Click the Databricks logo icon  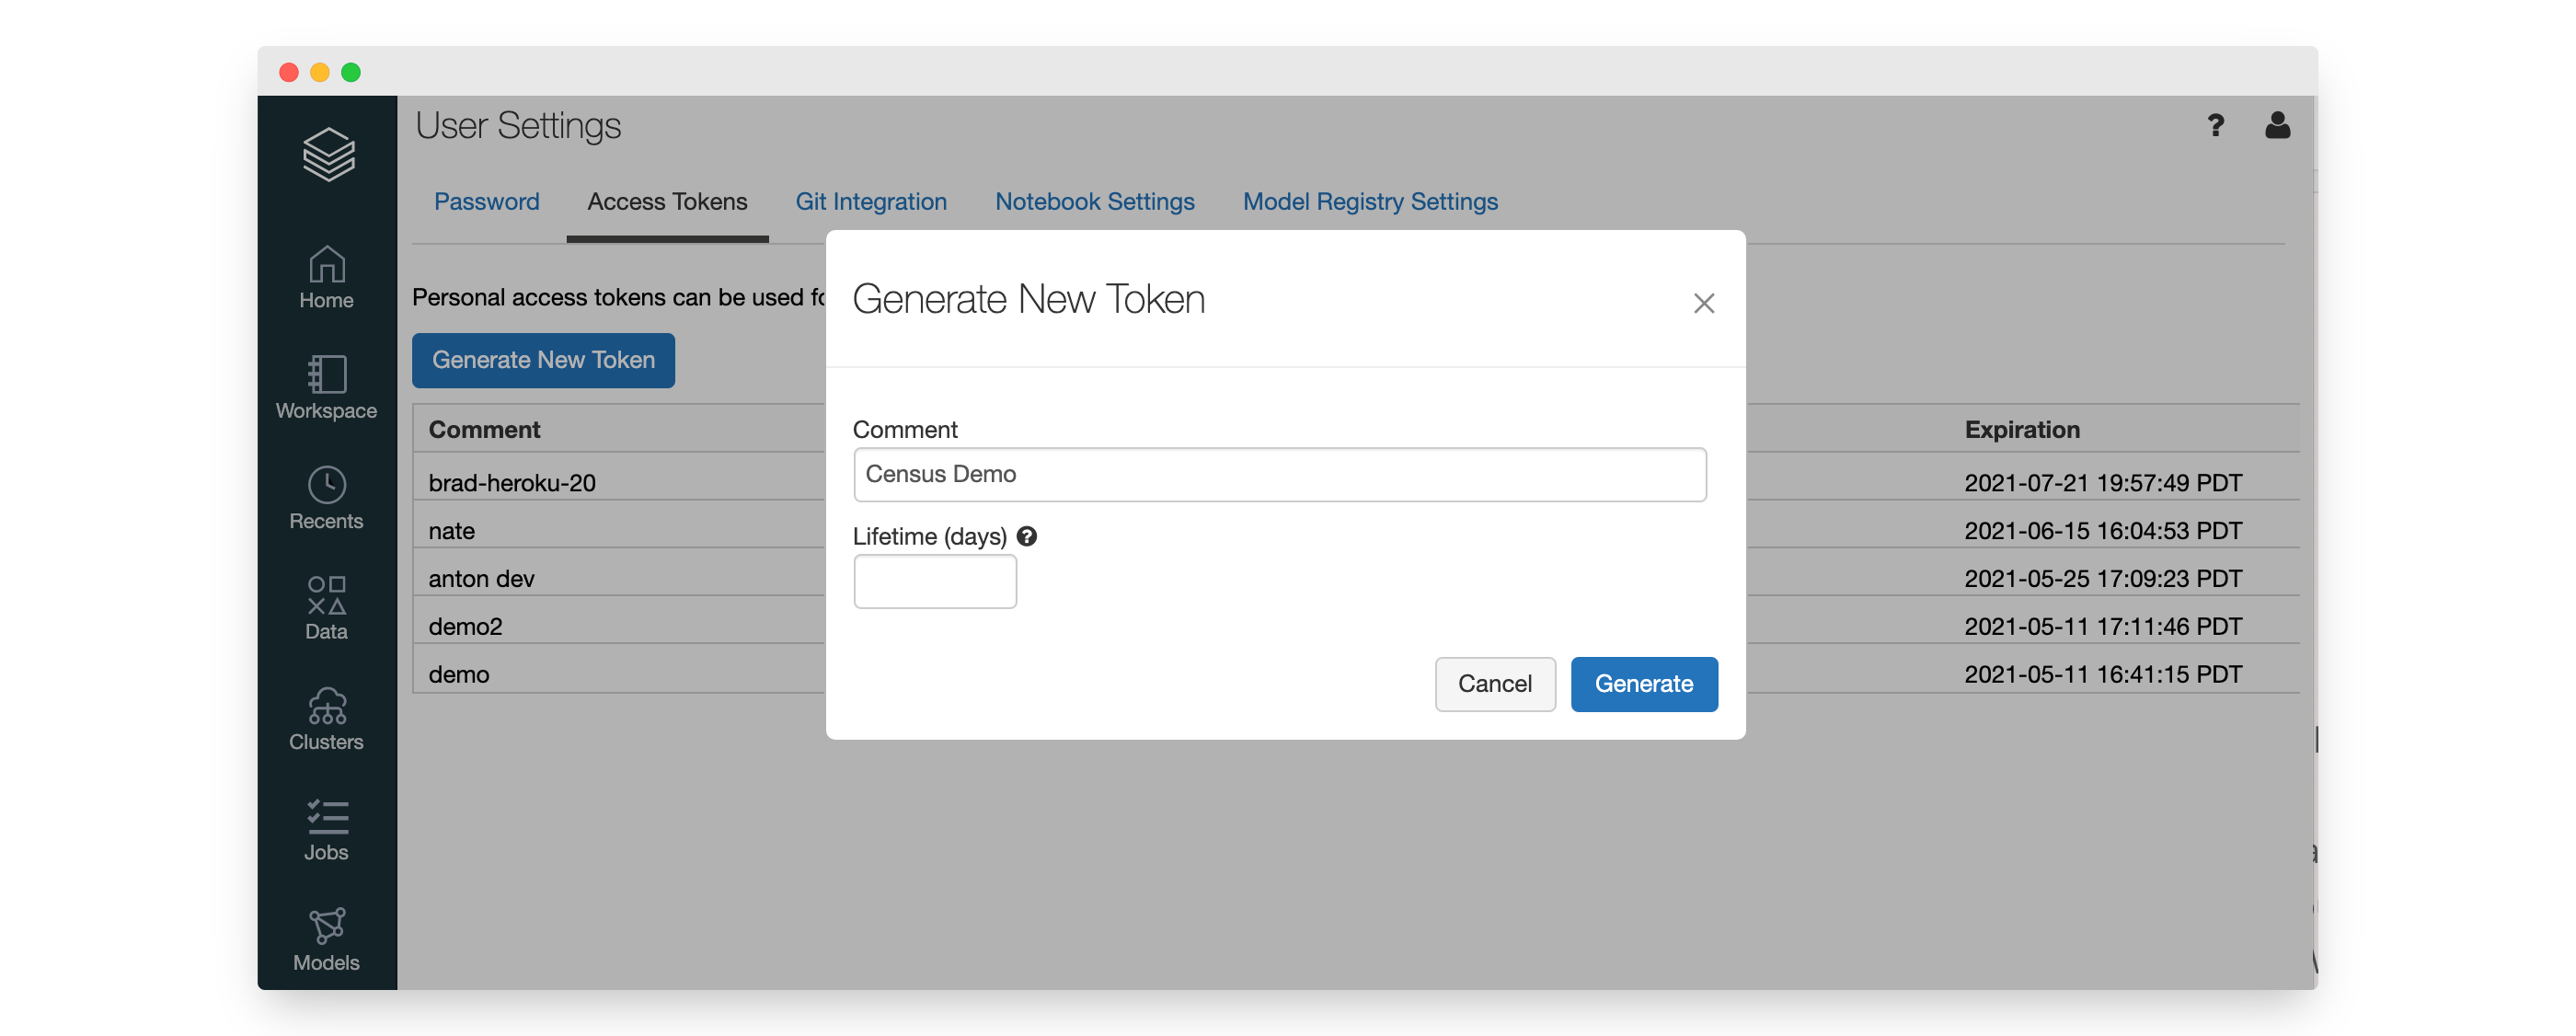pos(328,155)
